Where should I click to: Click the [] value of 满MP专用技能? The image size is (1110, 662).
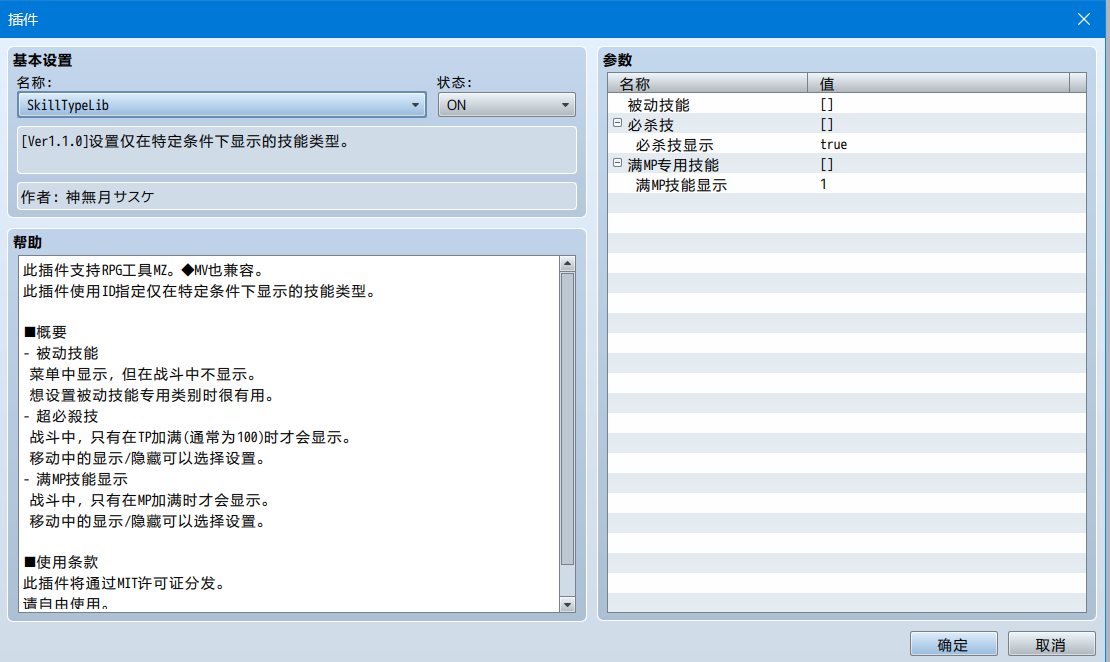(x=826, y=164)
